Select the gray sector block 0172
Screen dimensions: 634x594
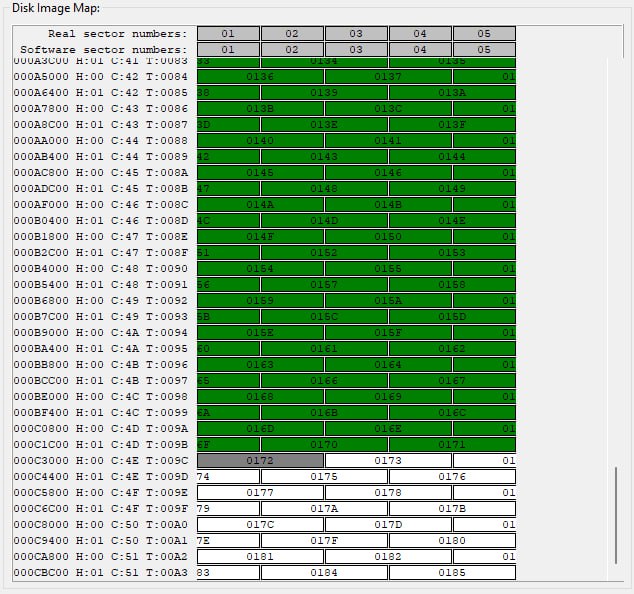(260, 461)
